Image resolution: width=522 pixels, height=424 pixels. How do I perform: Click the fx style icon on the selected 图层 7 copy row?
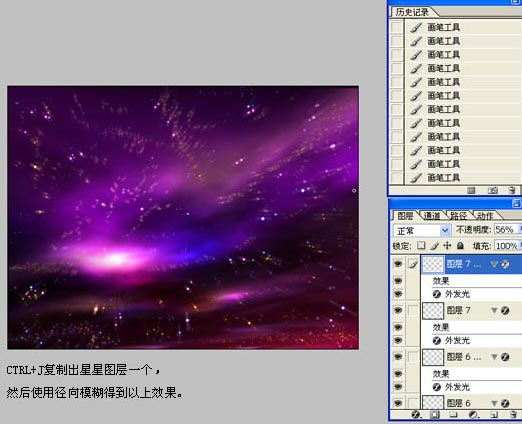[x=505, y=264]
